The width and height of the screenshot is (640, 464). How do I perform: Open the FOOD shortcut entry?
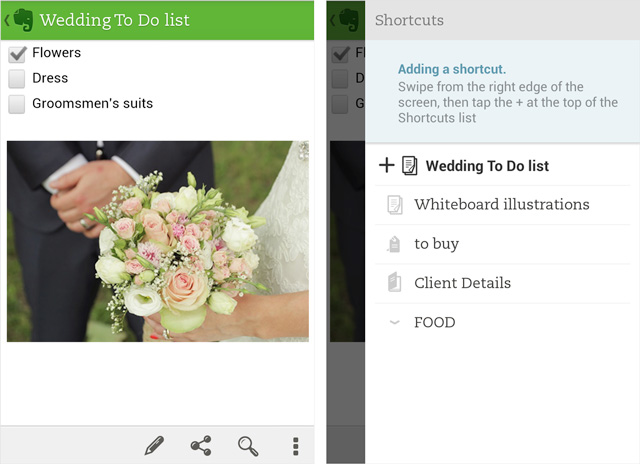pyautogui.click(x=502, y=322)
